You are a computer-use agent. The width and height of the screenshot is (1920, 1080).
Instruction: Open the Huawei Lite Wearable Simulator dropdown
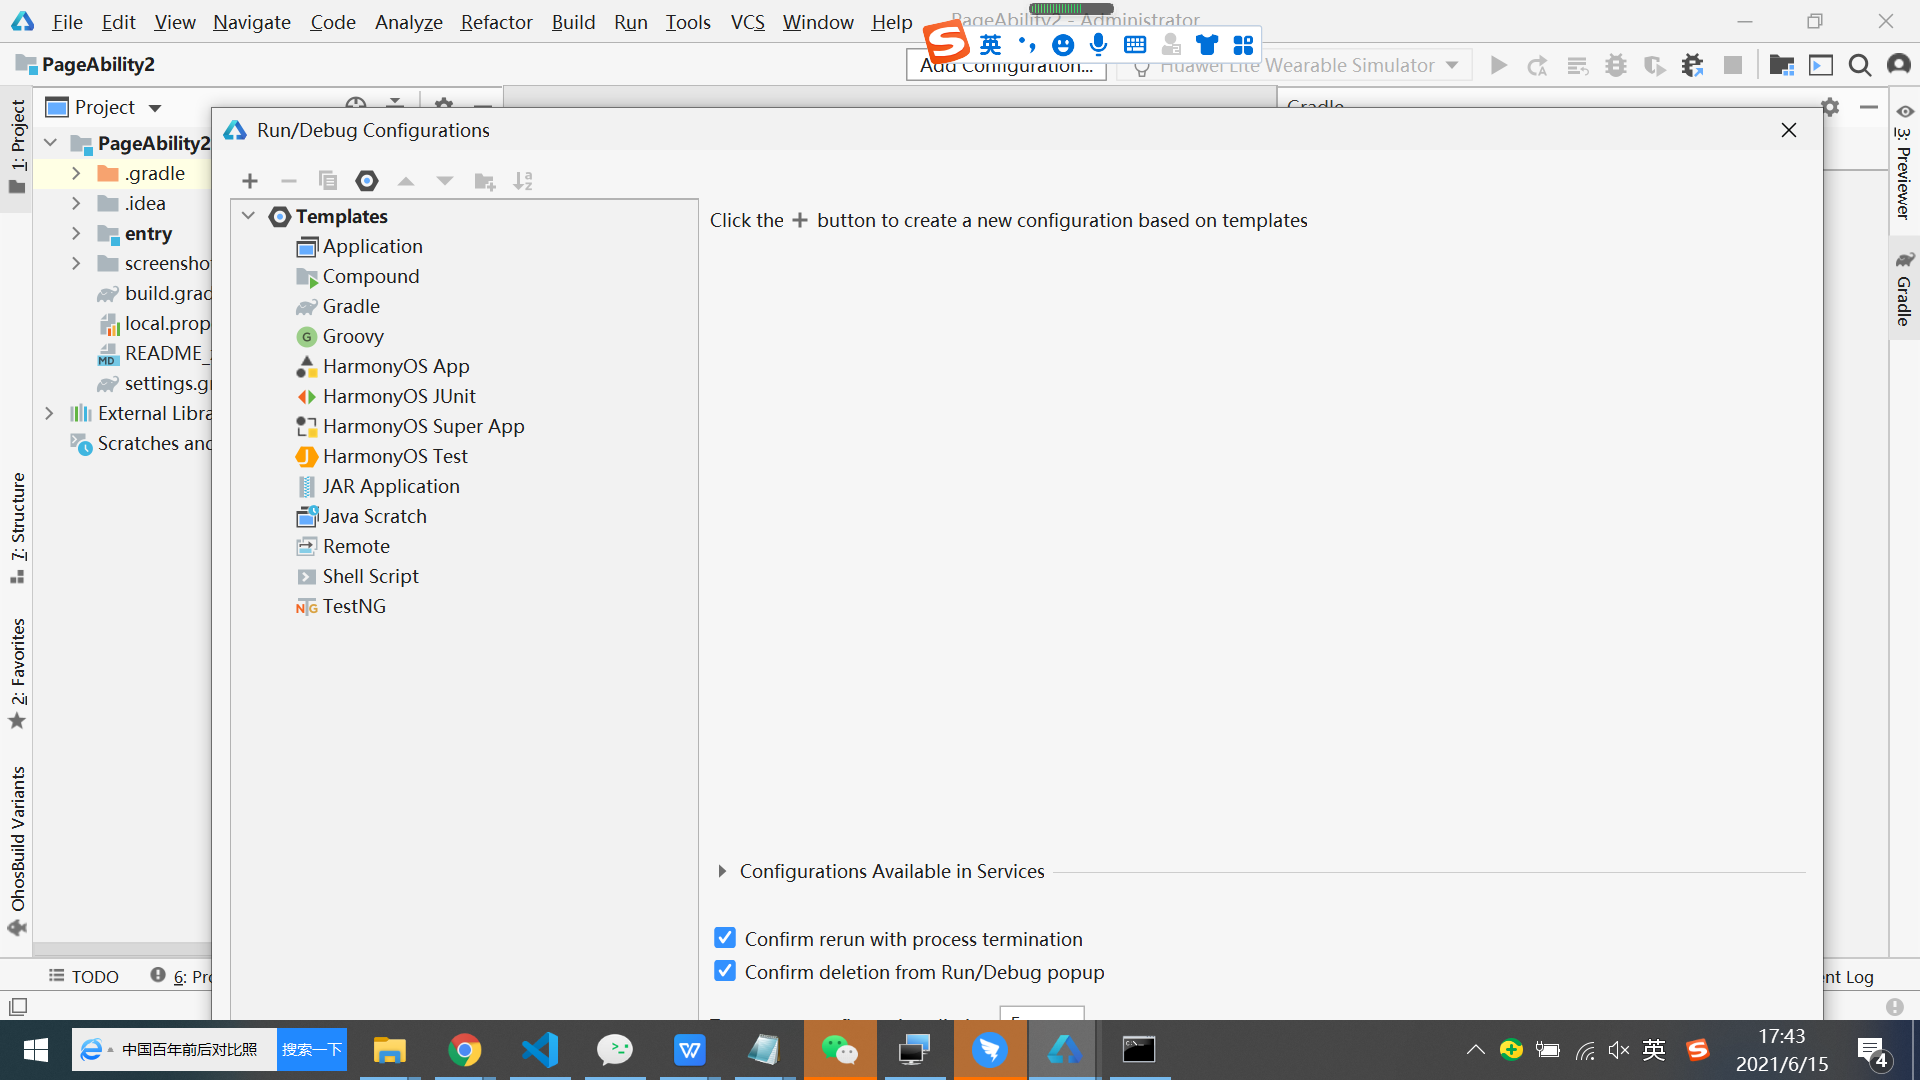[1452, 66]
